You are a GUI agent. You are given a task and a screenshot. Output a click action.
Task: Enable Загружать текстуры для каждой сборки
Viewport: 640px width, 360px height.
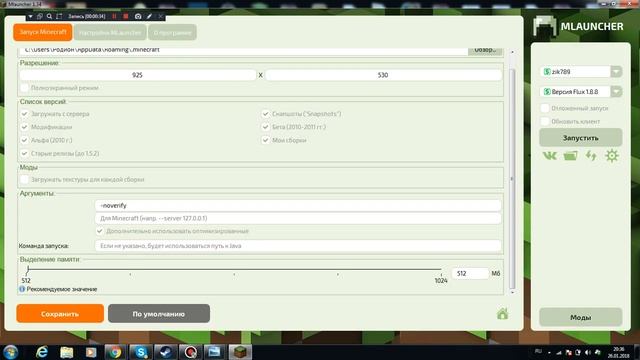24,179
